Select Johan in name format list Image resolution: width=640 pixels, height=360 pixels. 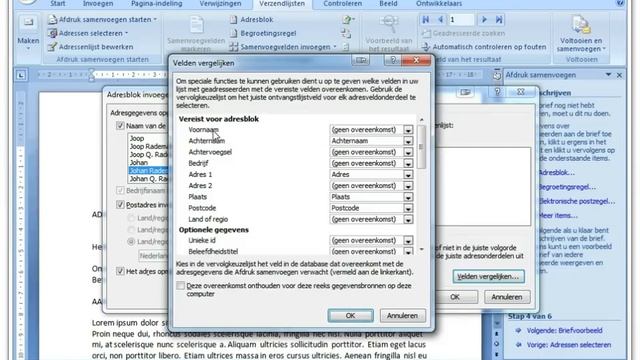[138, 162]
